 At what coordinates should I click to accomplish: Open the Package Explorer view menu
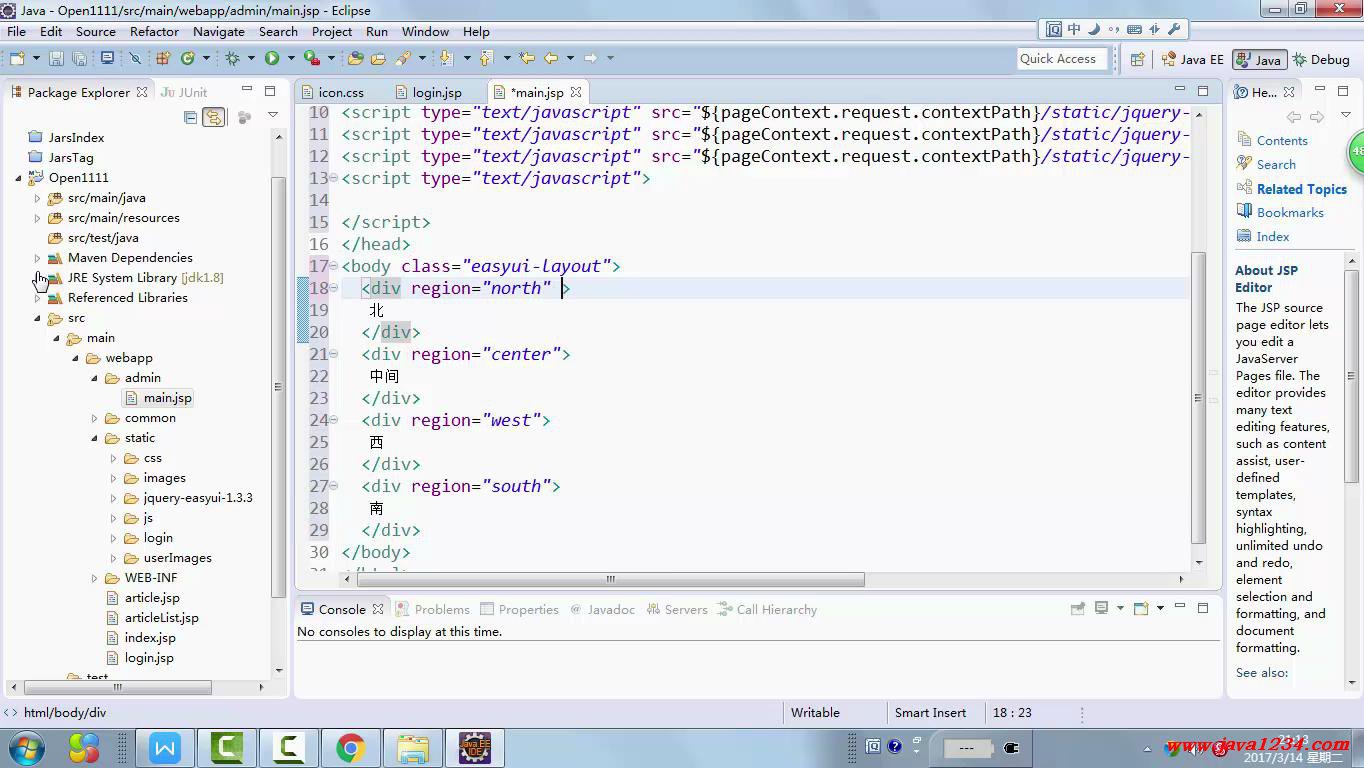pyautogui.click(x=272, y=116)
